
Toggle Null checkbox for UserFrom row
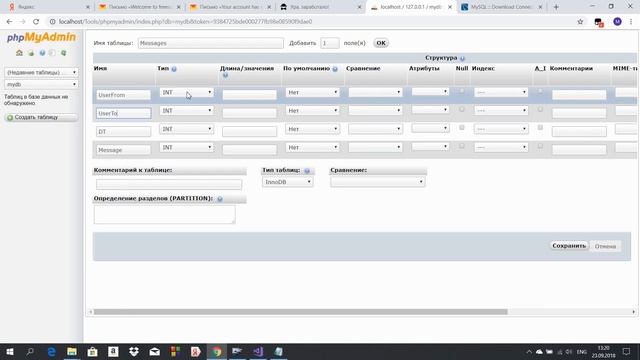tap(462, 91)
